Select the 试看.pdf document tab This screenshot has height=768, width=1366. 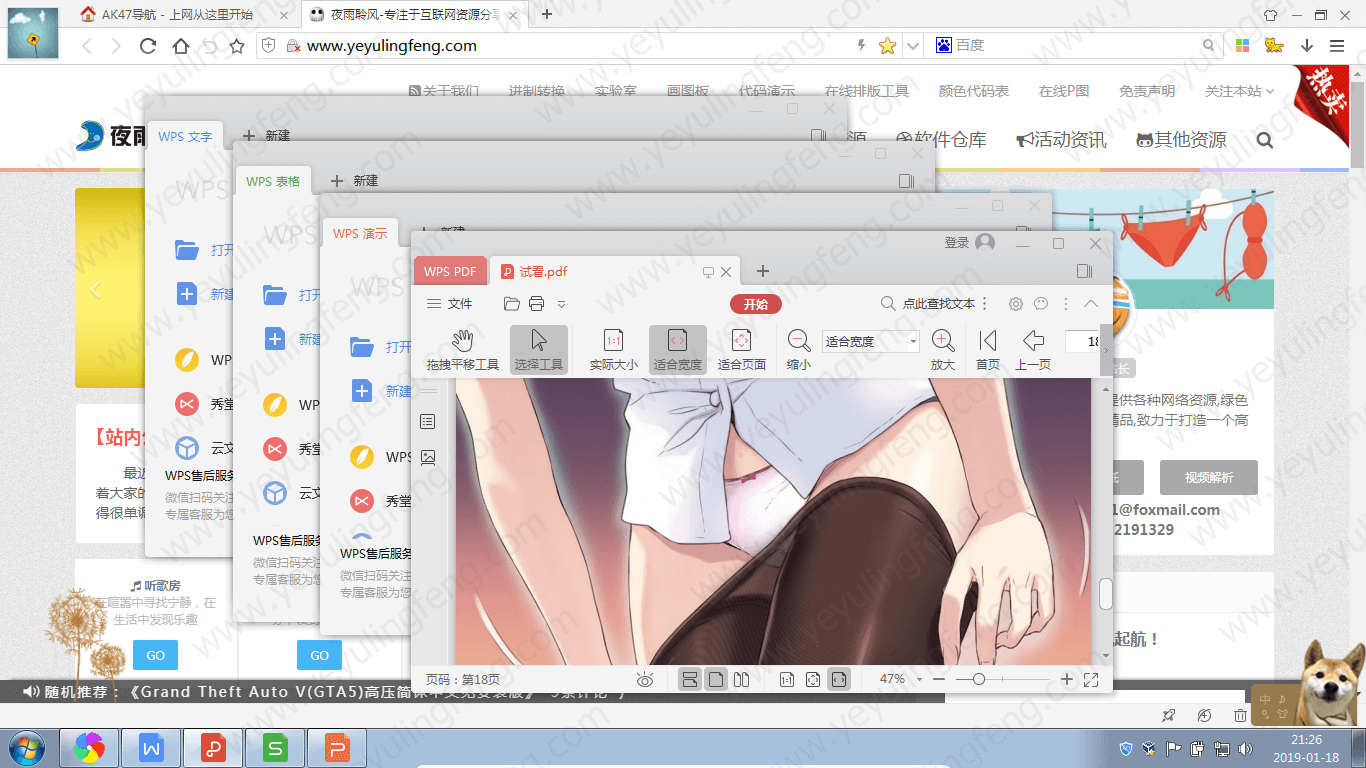614,271
